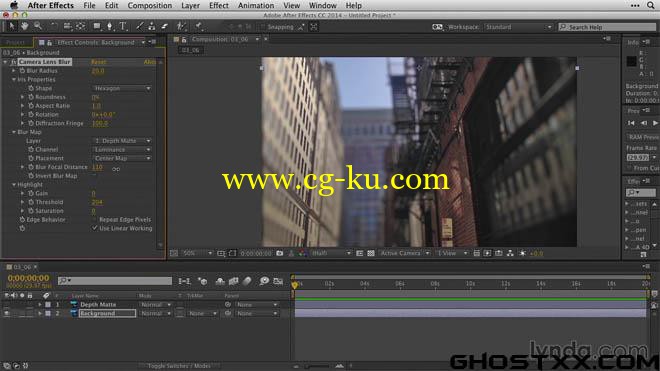660x371 pixels.
Task: Open the Workspace Standard dropdown
Action: (x=518, y=27)
